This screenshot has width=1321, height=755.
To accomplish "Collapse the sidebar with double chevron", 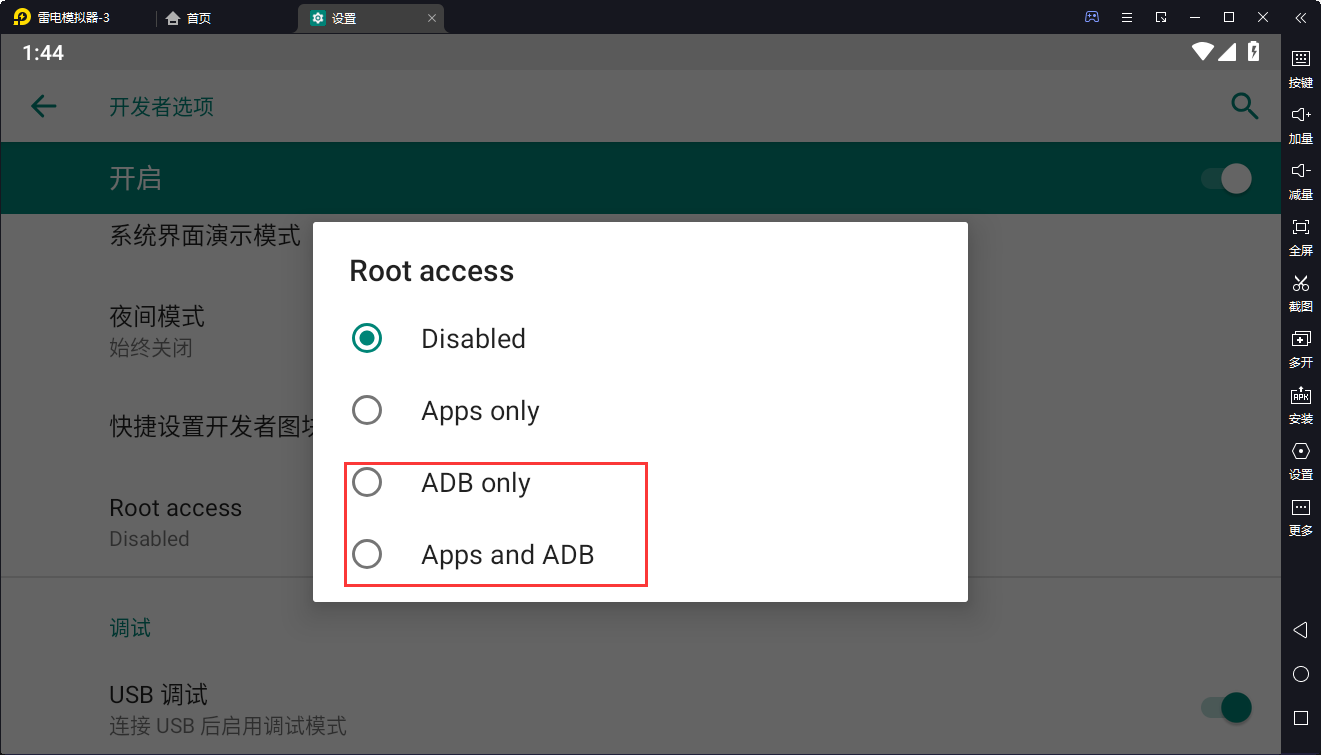I will 1300,17.
